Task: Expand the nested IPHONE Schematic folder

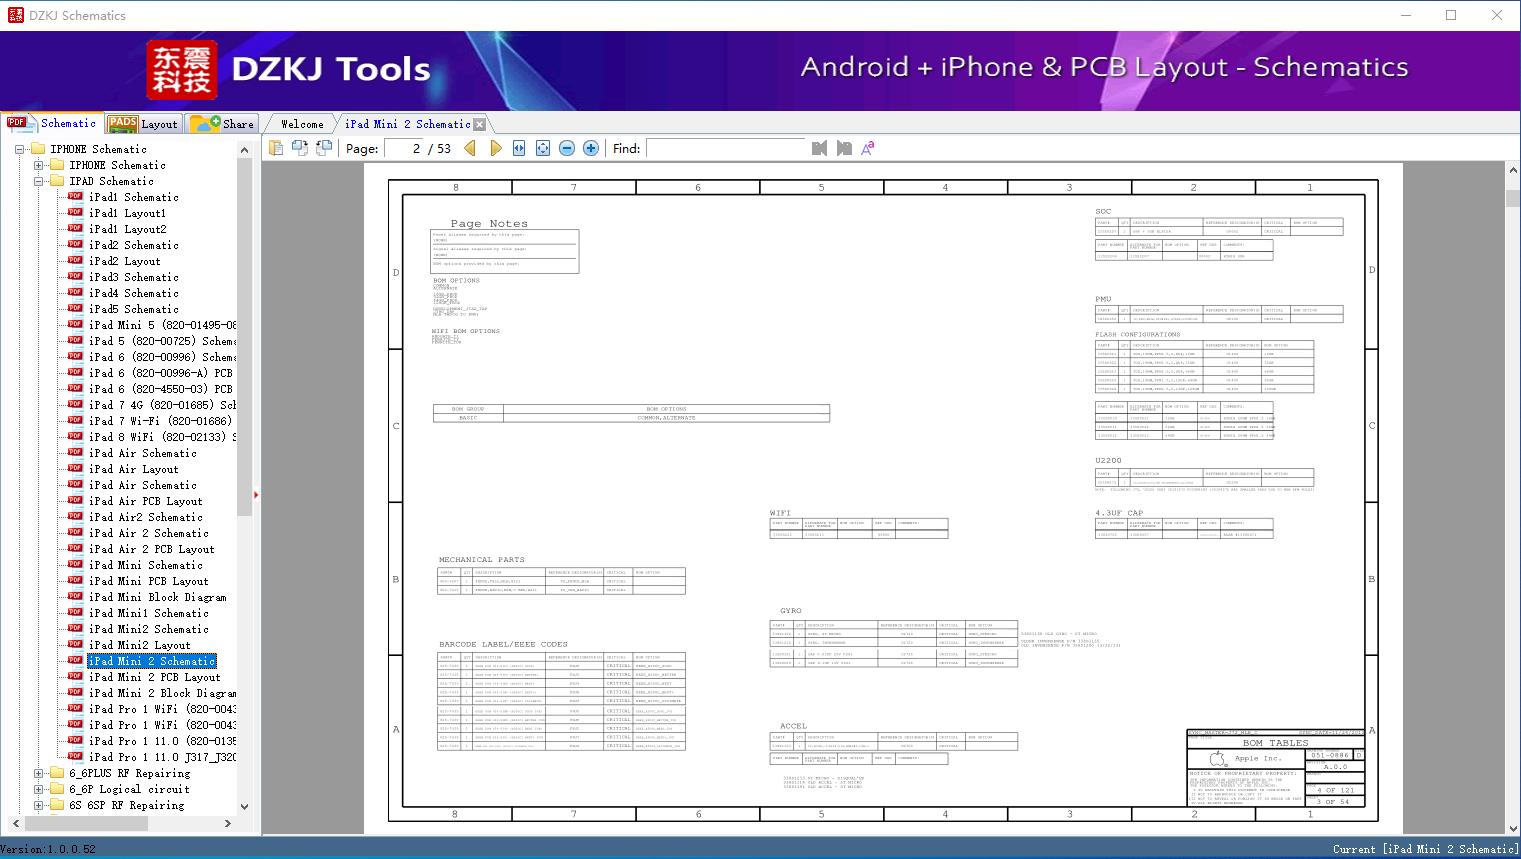Action: 38,165
